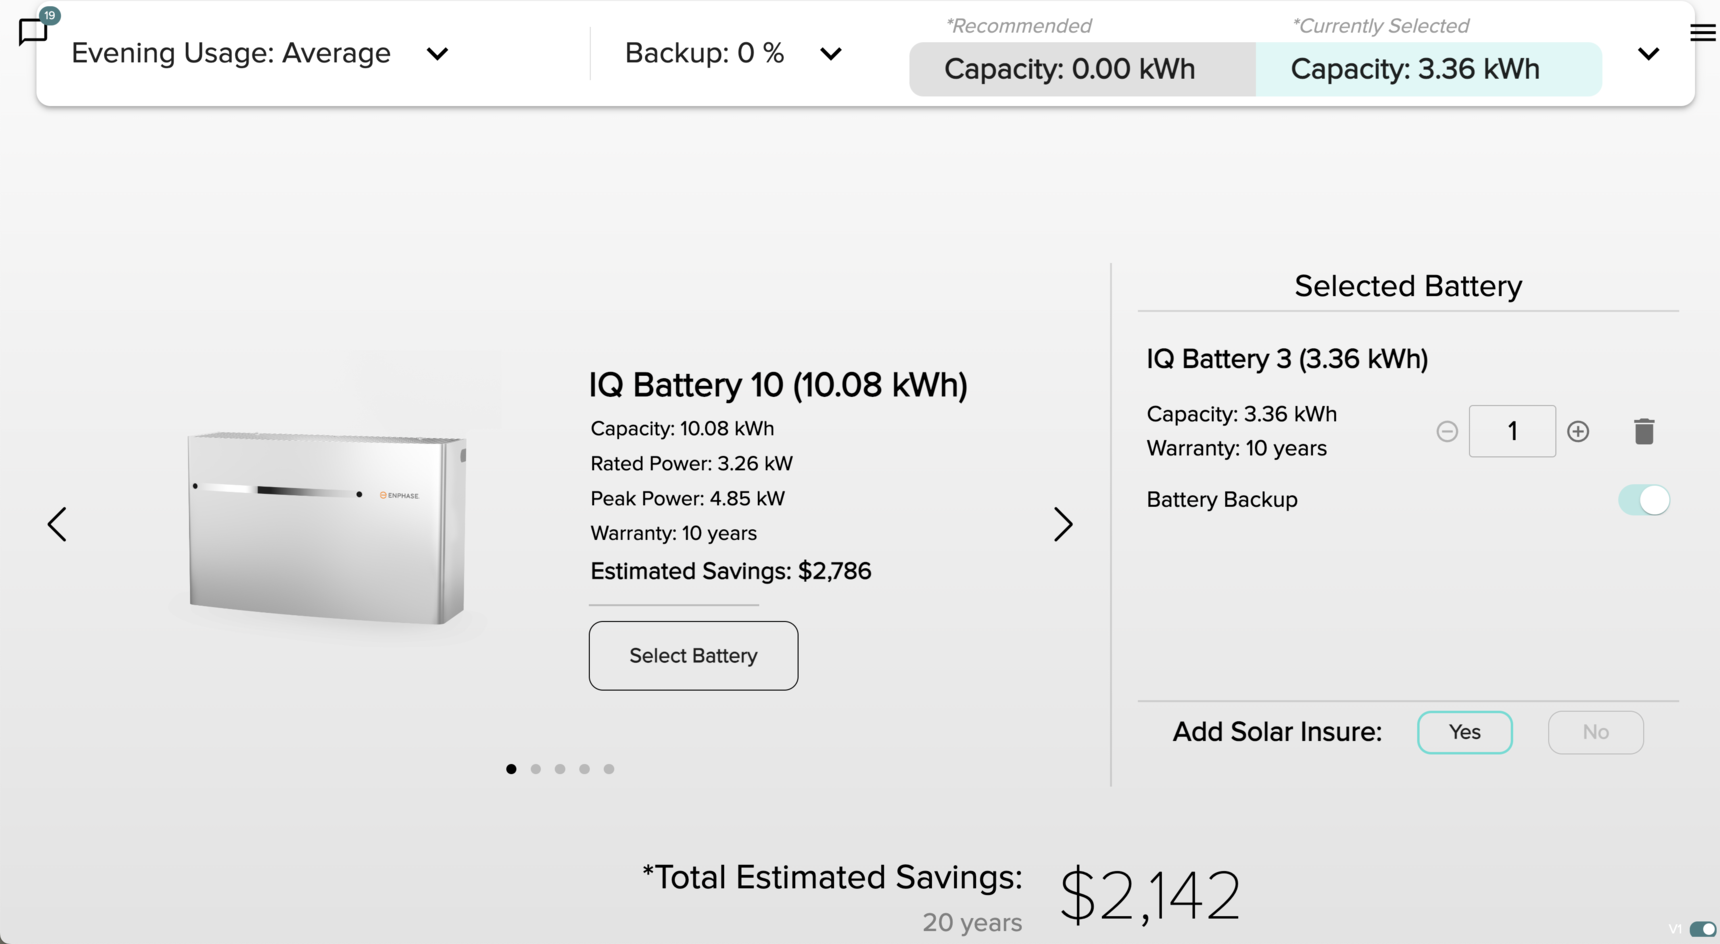Jump to the fourth carousel dot
The height and width of the screenshot is (944, 1720).
coord(584,769)
